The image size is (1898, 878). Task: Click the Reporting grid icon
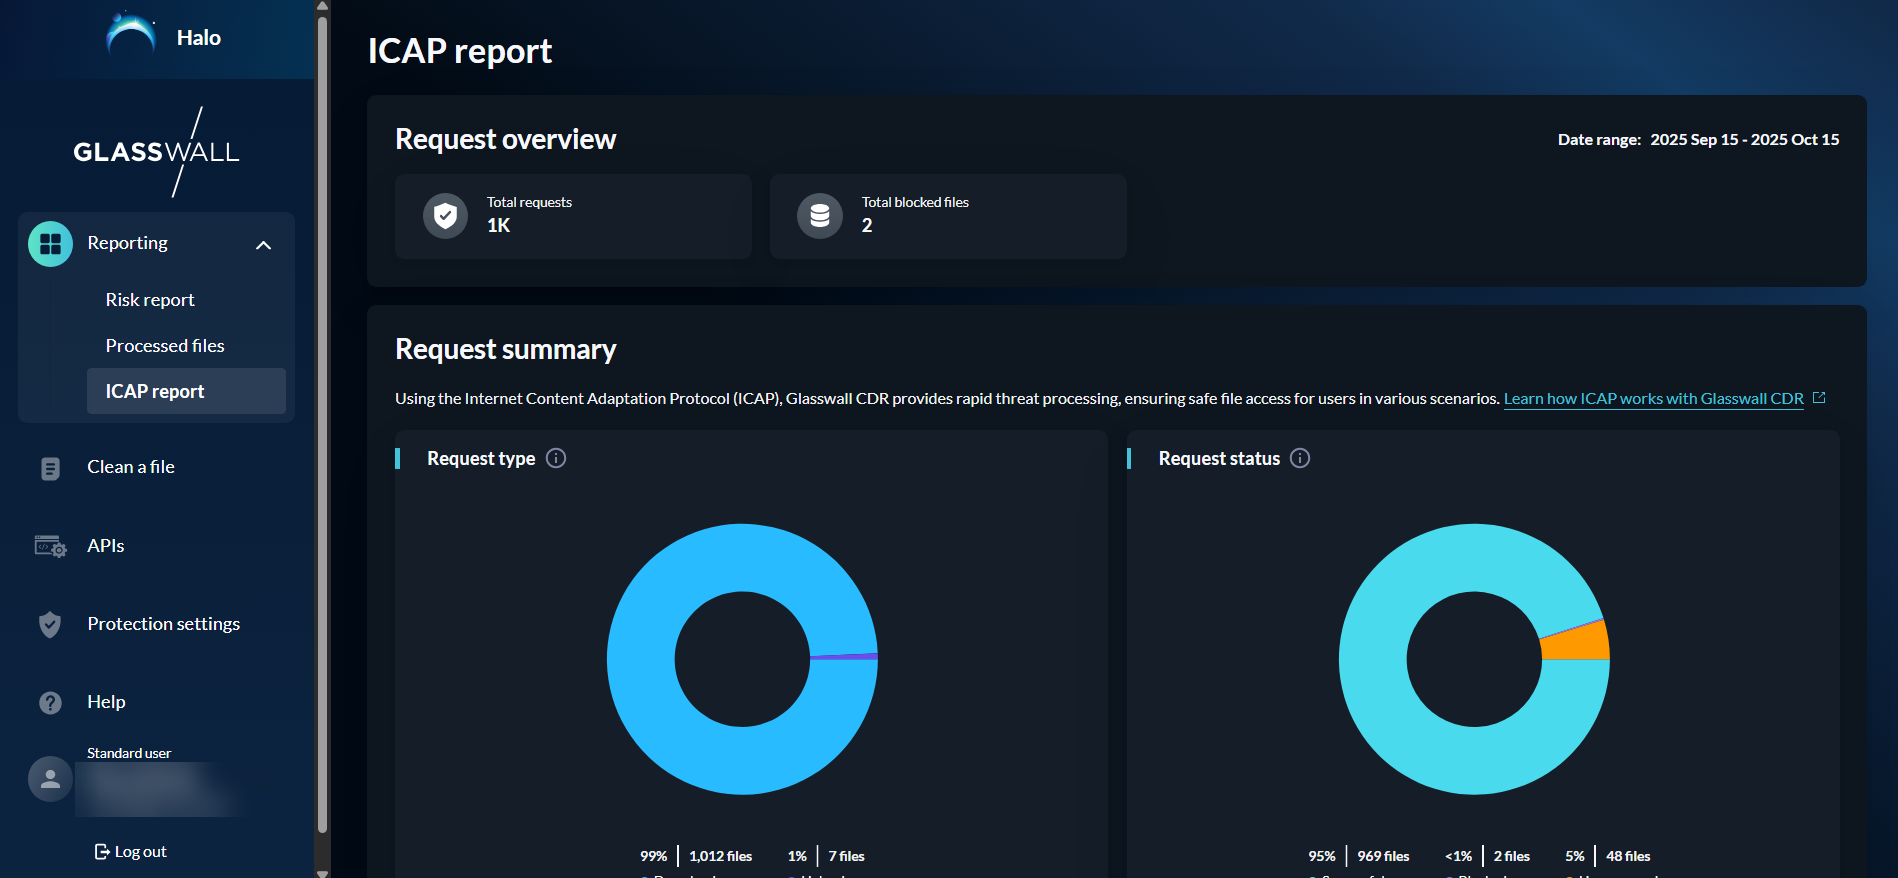[x=50, y=244]
